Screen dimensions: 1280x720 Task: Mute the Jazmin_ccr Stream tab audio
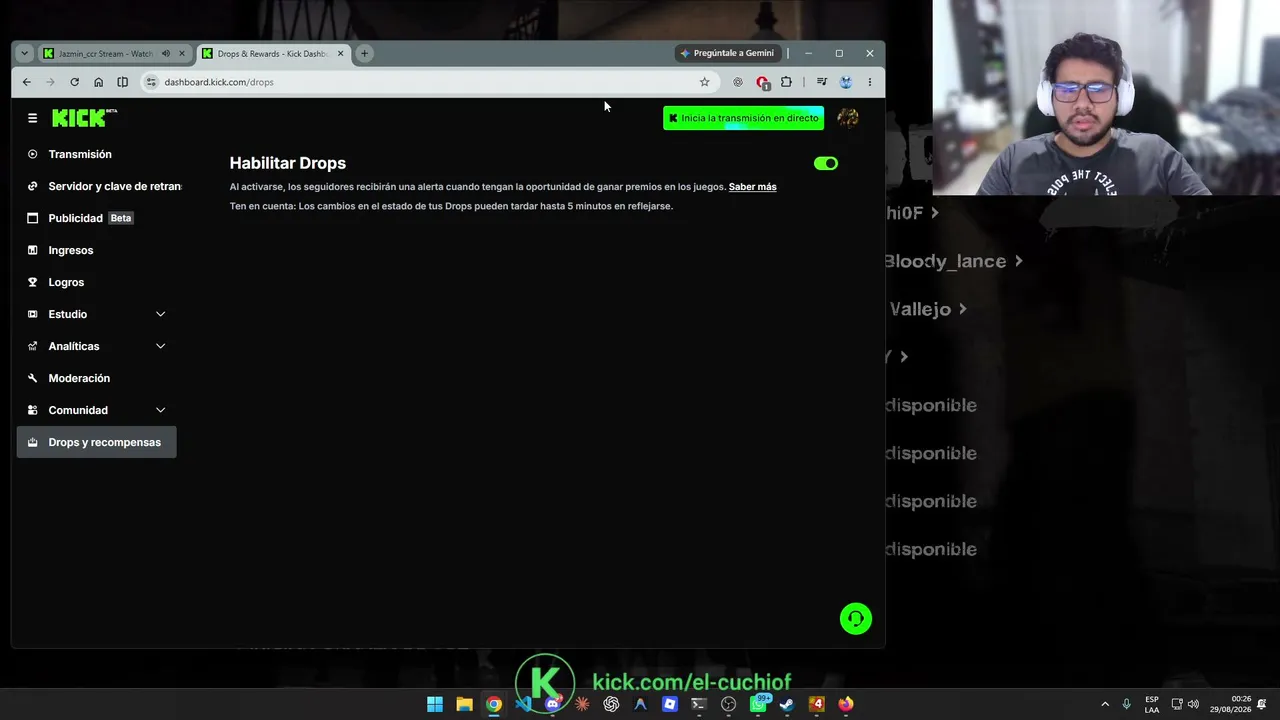point(166,53)
